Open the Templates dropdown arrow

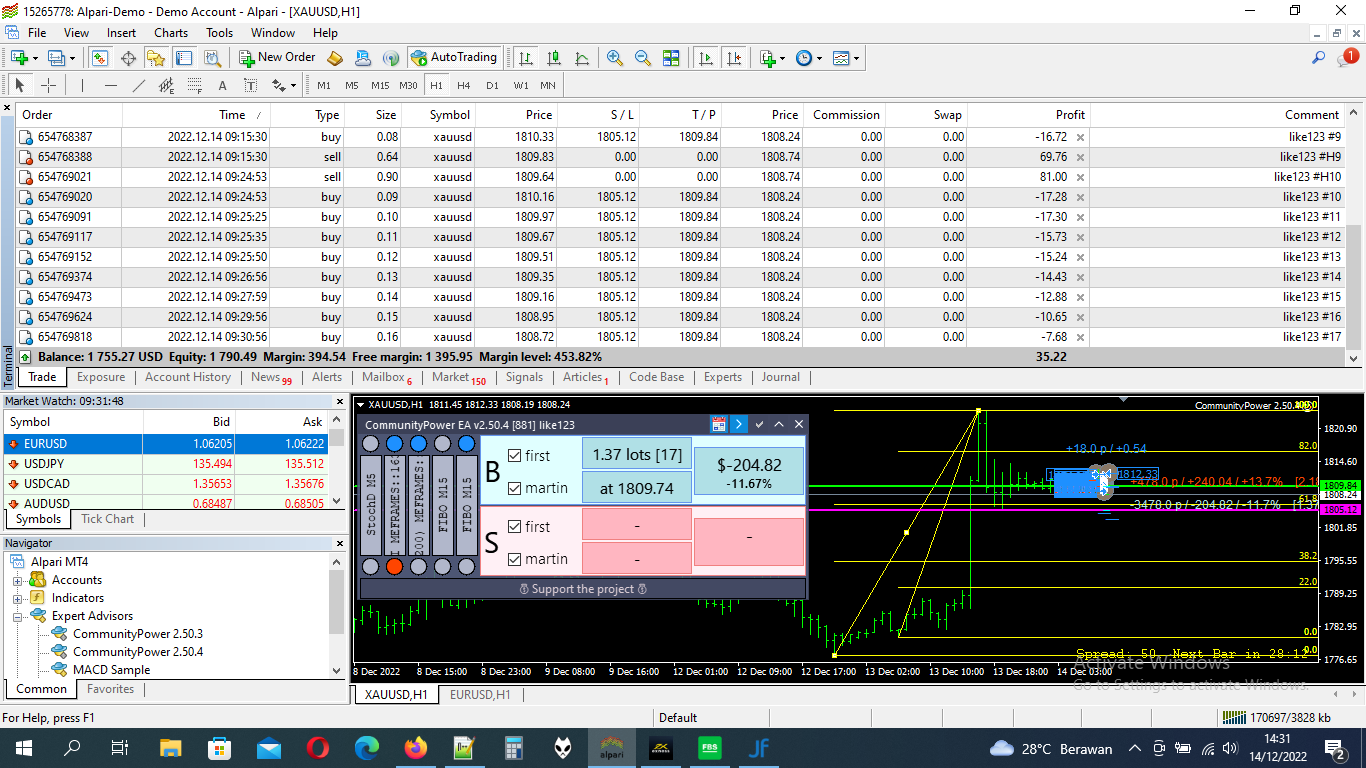[x=856, y=58]
